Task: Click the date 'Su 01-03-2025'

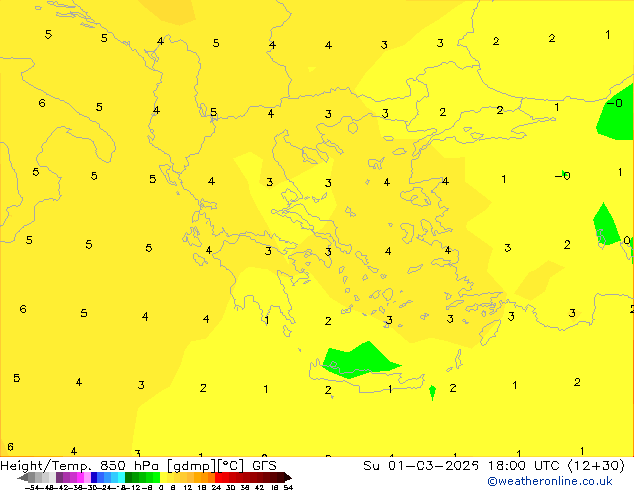Action: (x=421, y=466)
